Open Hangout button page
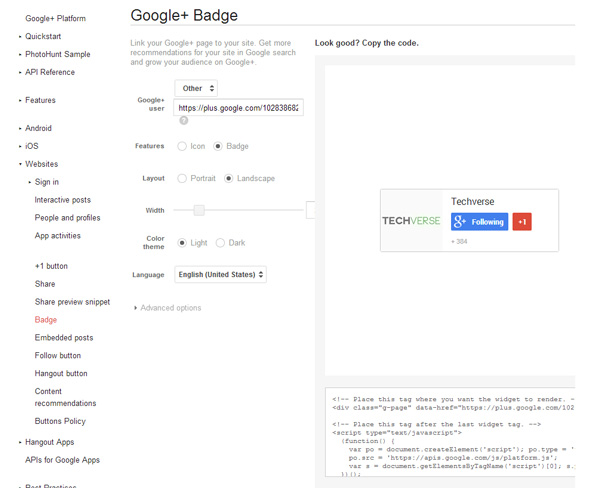600x488 pixels. pyautogui.click(x=61, y=374)
